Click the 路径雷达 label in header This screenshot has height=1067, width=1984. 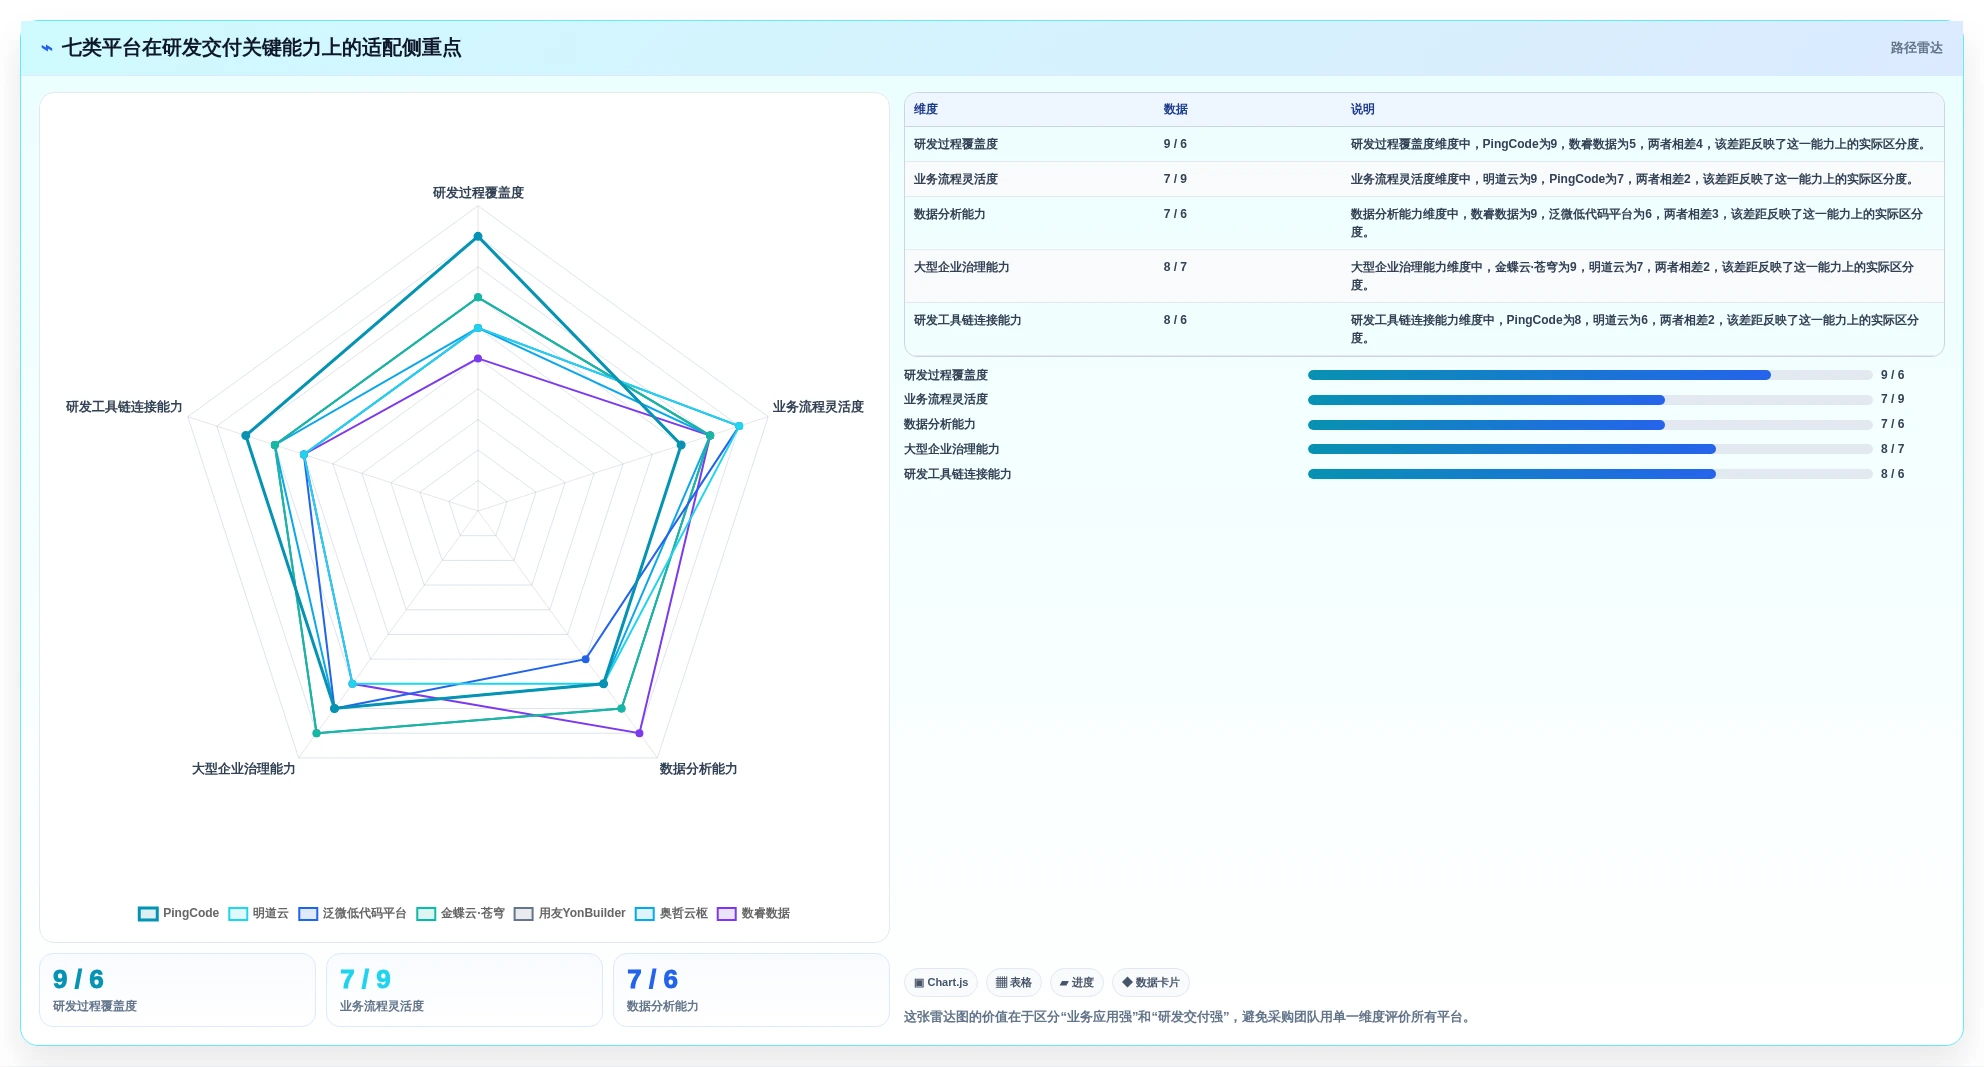(1916, 48)
